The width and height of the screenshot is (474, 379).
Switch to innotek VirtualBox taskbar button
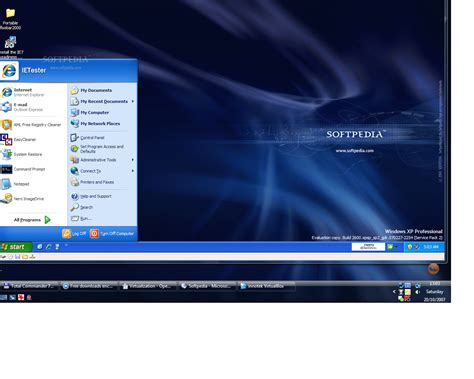click(x=267, y=286)
